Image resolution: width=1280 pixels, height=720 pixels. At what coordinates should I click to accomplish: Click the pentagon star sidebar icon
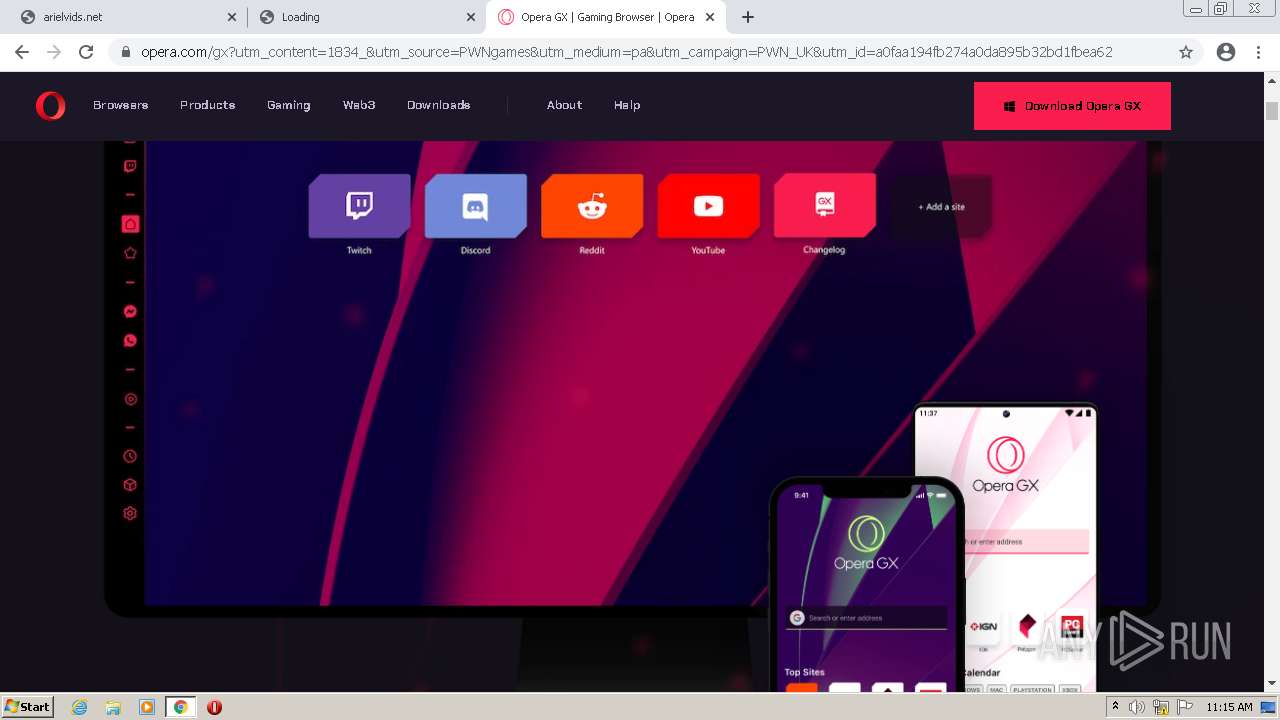pyautogui.click(x=130, y=253)
